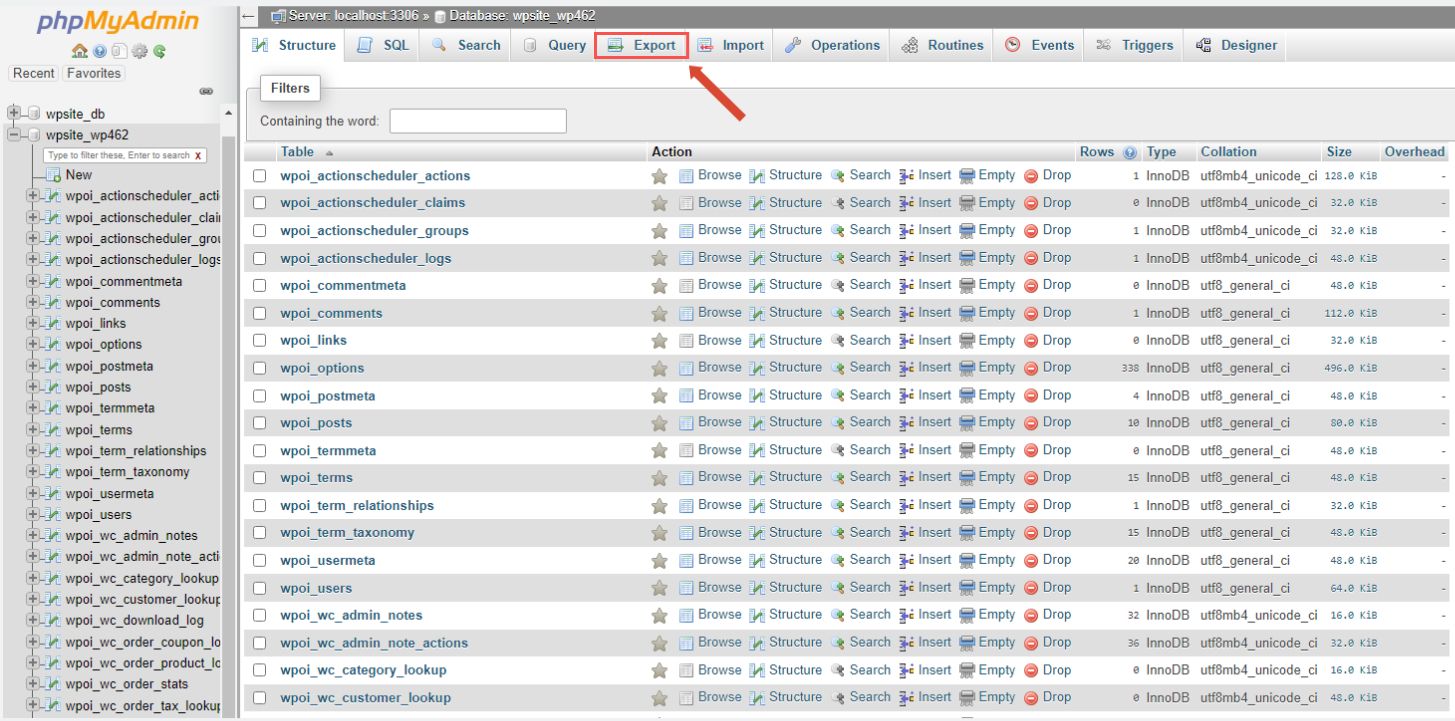The height and width of the screenshot is (721, 1455).
Task: Click the home icon under the phpMyAdmin logo
Action: point(79,51)
